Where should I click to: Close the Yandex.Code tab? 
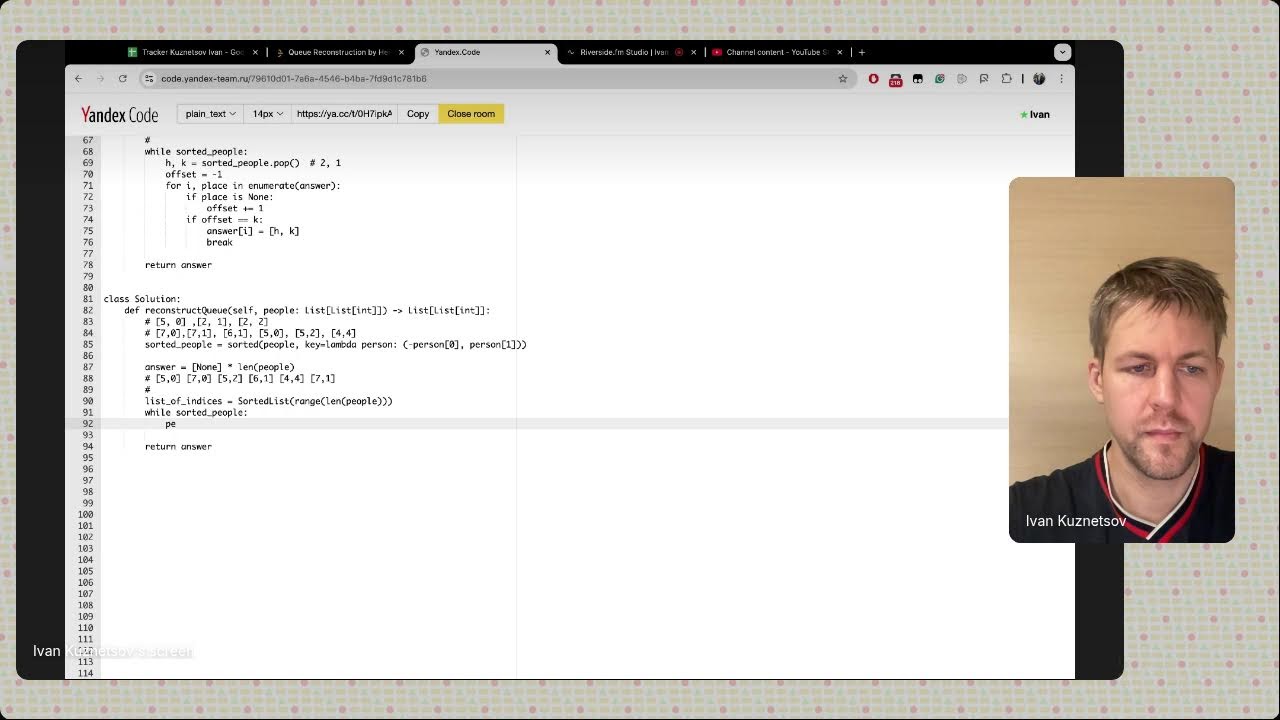(x=547, y=52)
